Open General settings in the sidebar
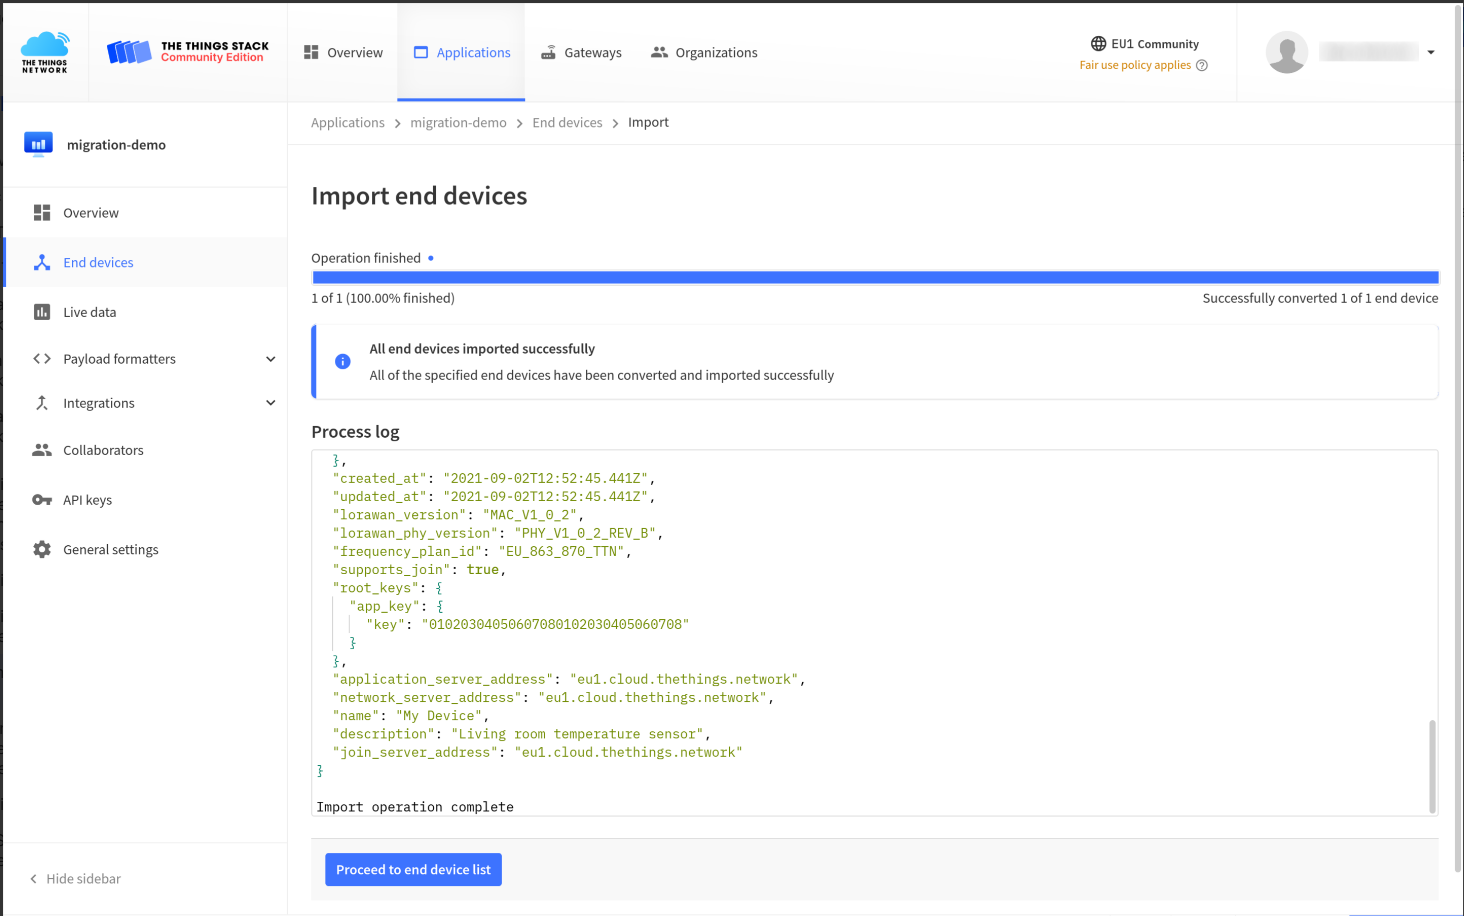Image resolution: width=1464 pixels, height=916 pixels. (146, 549)
